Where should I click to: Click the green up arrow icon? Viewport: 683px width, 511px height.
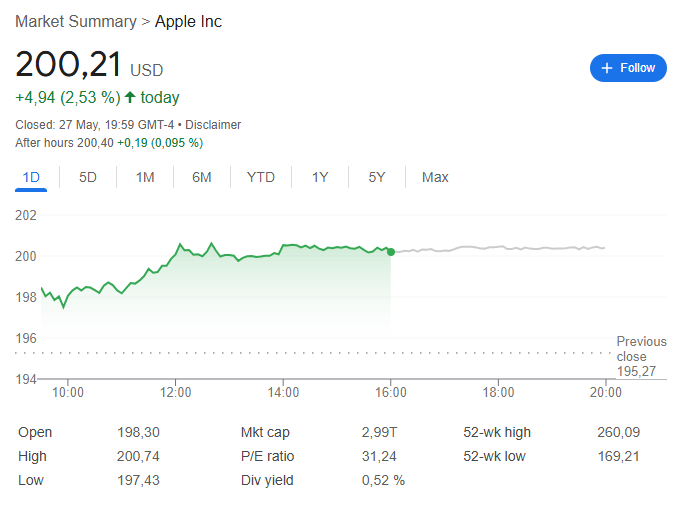[130, 98]
